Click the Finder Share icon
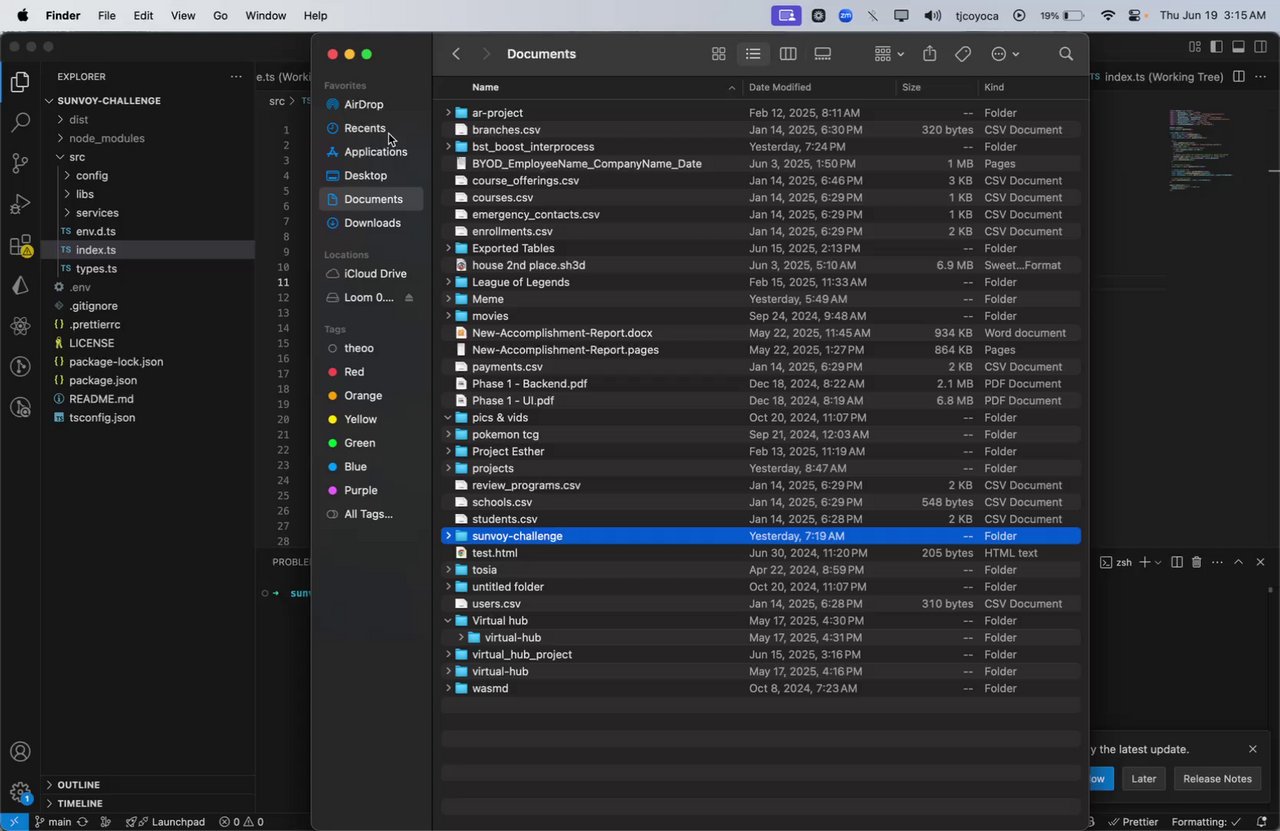 (x=930, y=54)
